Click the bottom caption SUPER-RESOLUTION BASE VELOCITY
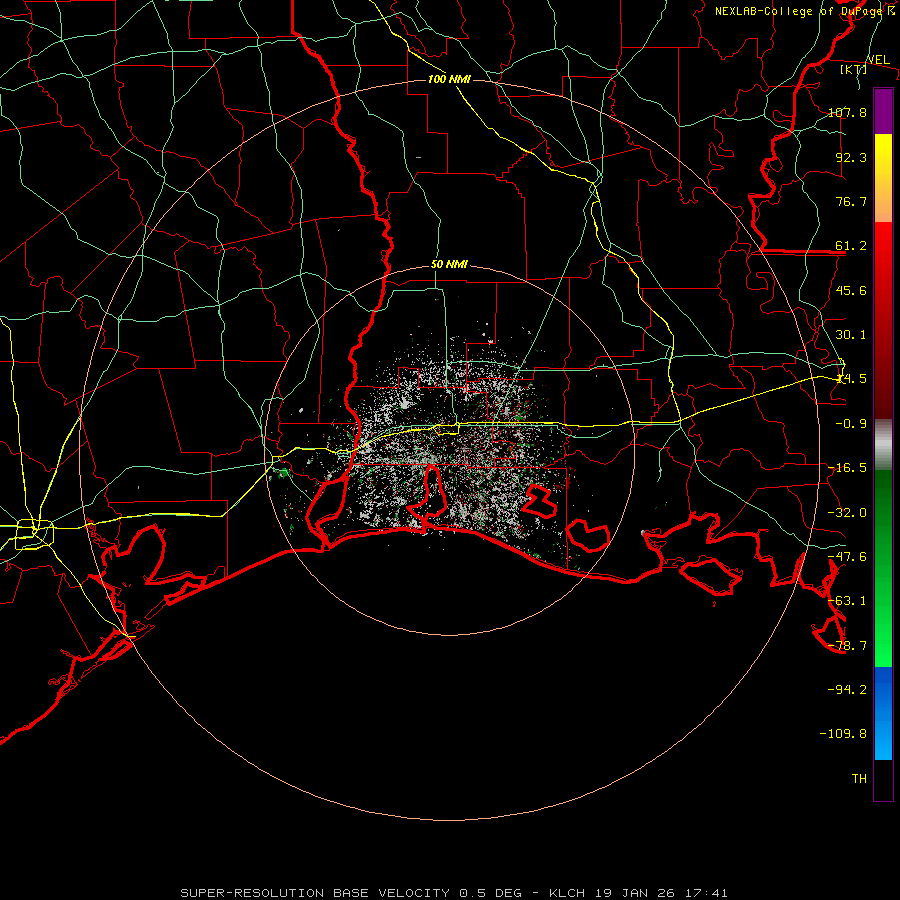The width and height of the screenshot is (900, 900). tap(315, 893)
